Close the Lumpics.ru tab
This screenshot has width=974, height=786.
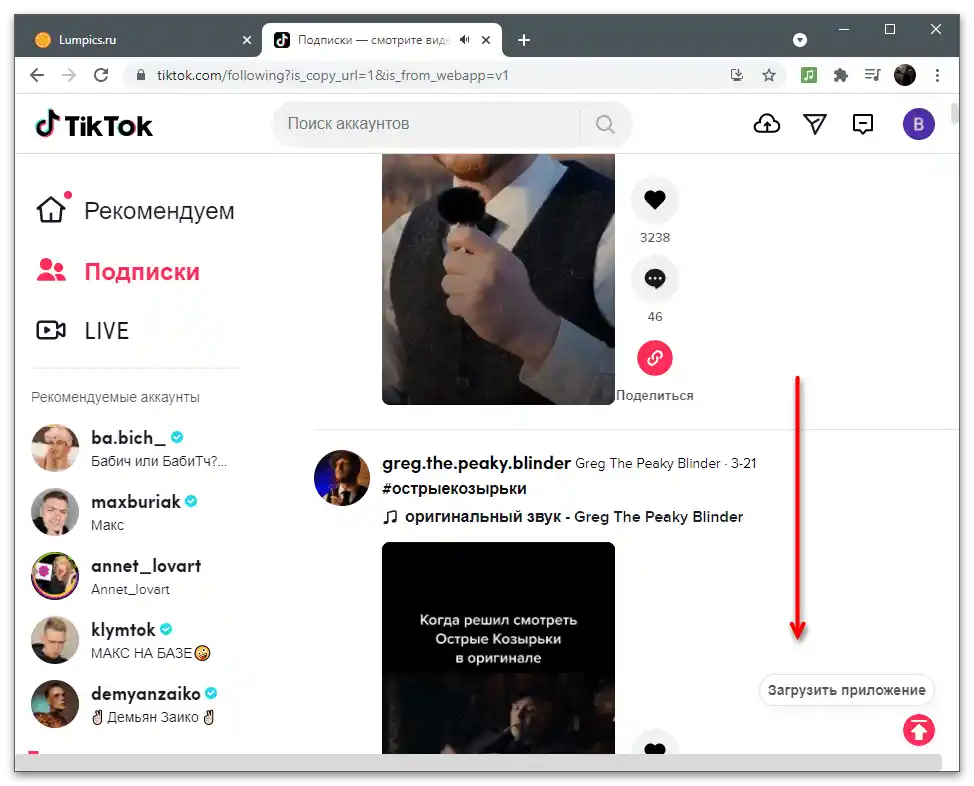point(247,40)
